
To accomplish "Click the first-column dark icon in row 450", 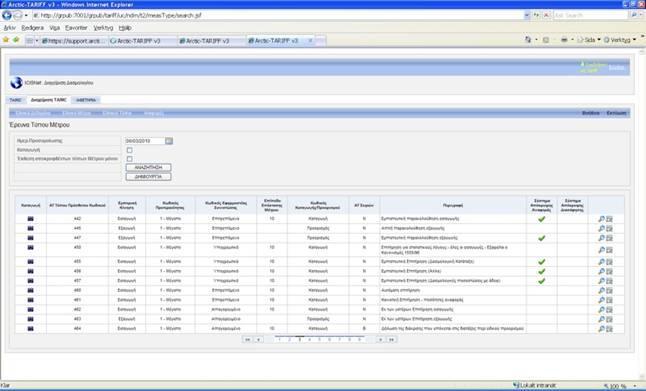I will (30, 248).
